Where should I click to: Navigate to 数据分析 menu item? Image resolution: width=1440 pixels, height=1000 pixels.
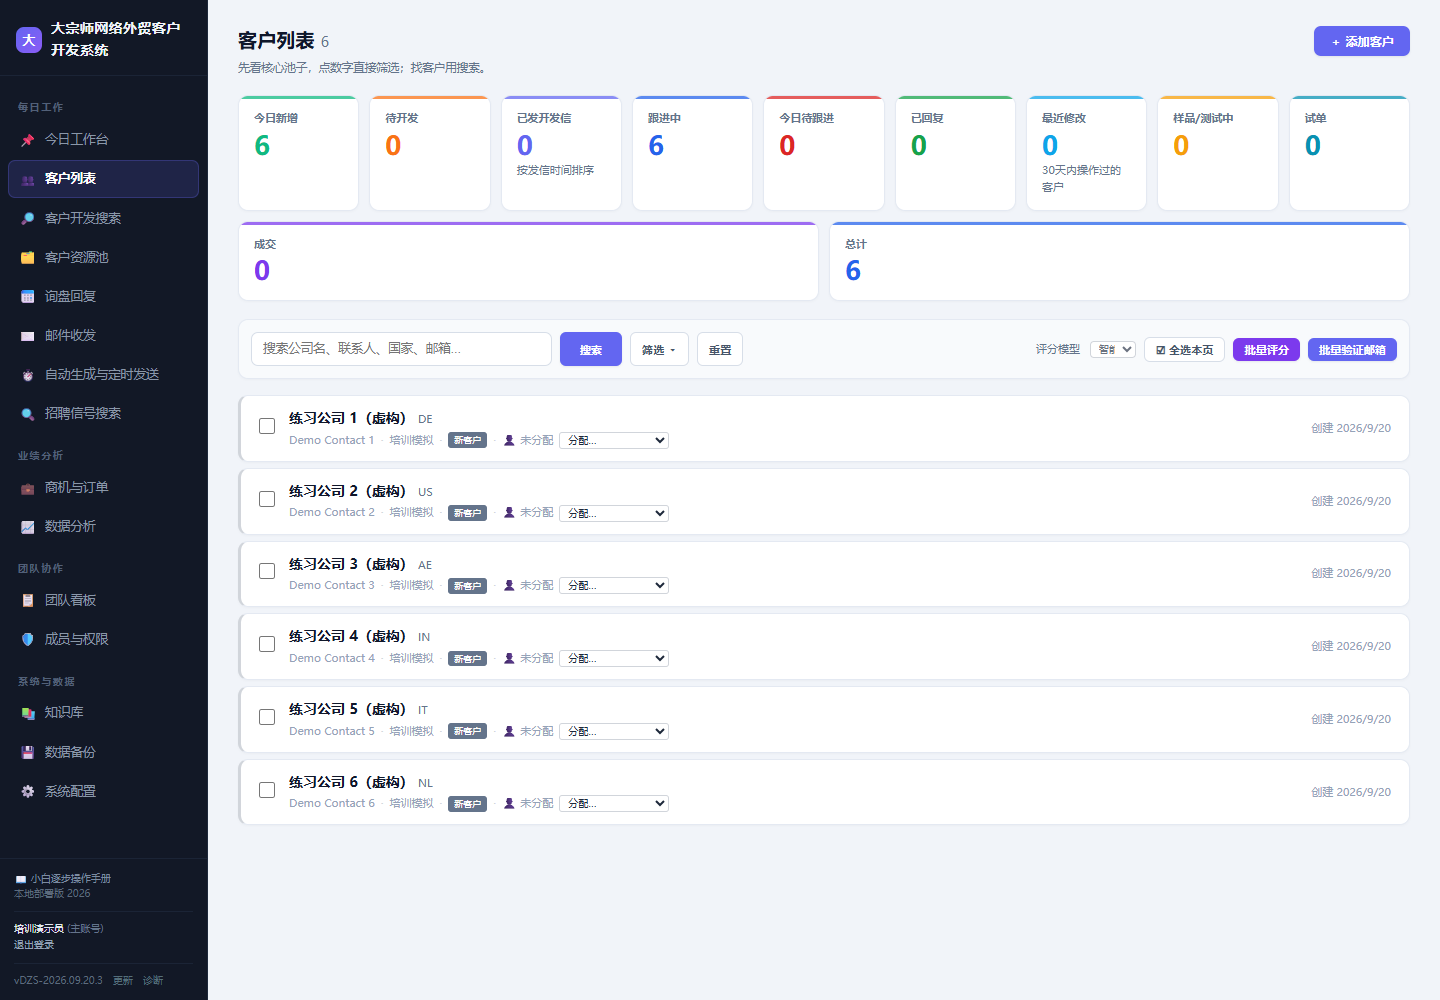point(103,527)
